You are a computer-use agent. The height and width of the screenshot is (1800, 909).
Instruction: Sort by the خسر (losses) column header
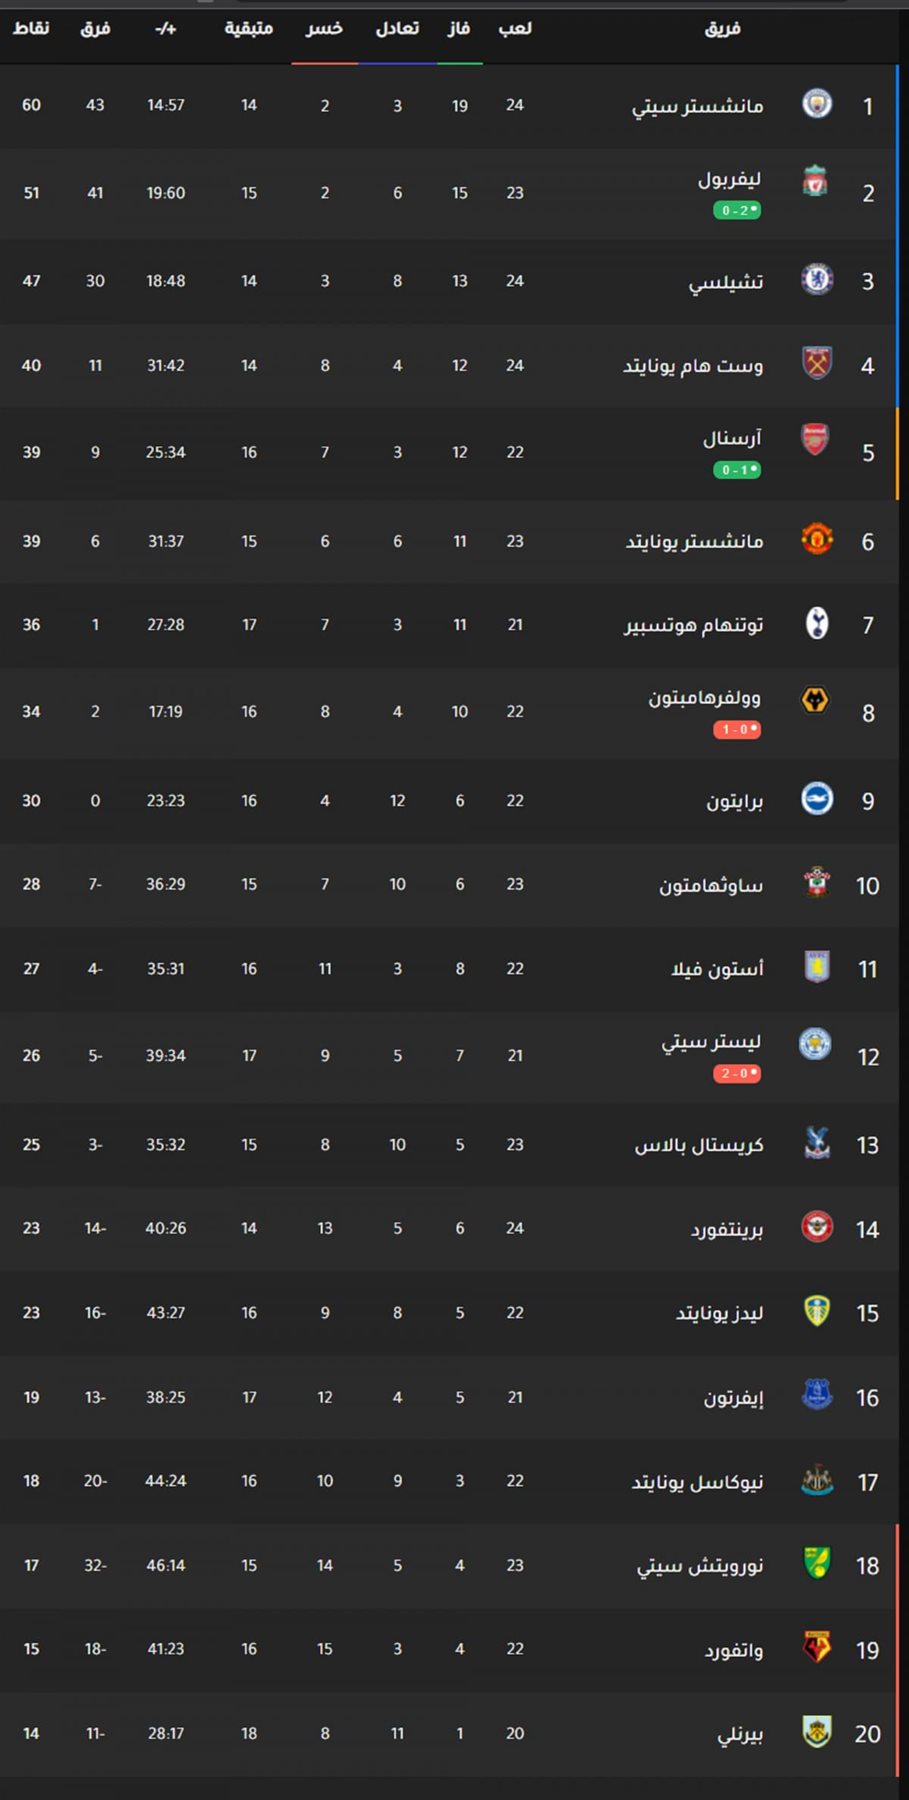pos(324,29)
